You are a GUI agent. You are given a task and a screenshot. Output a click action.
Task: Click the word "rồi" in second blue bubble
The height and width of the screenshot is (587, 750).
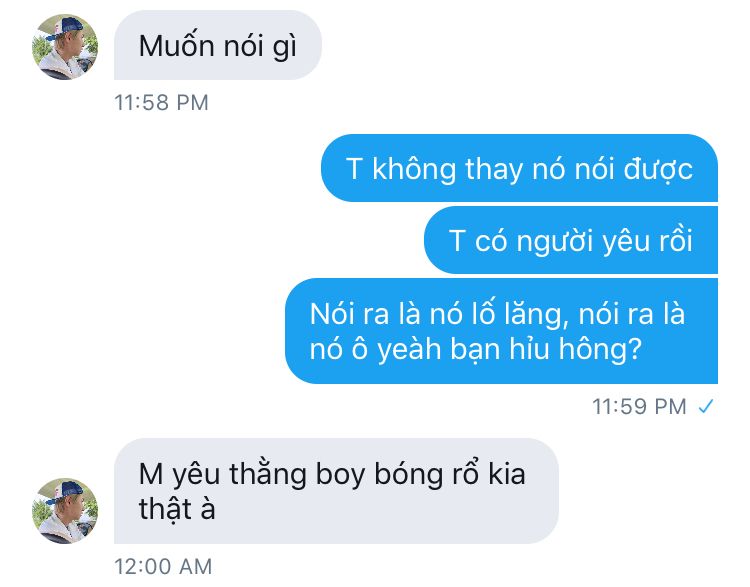(x=676, y=240)
